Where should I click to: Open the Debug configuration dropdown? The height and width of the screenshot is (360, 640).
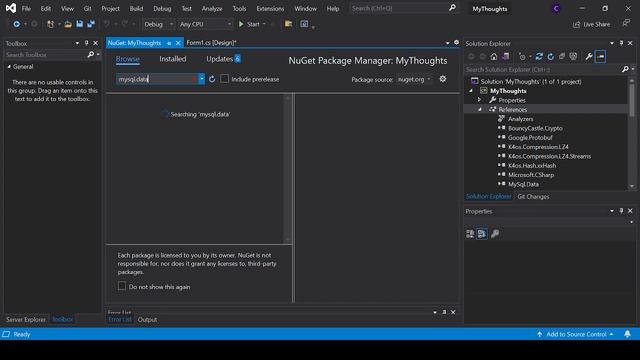(158, 24)
